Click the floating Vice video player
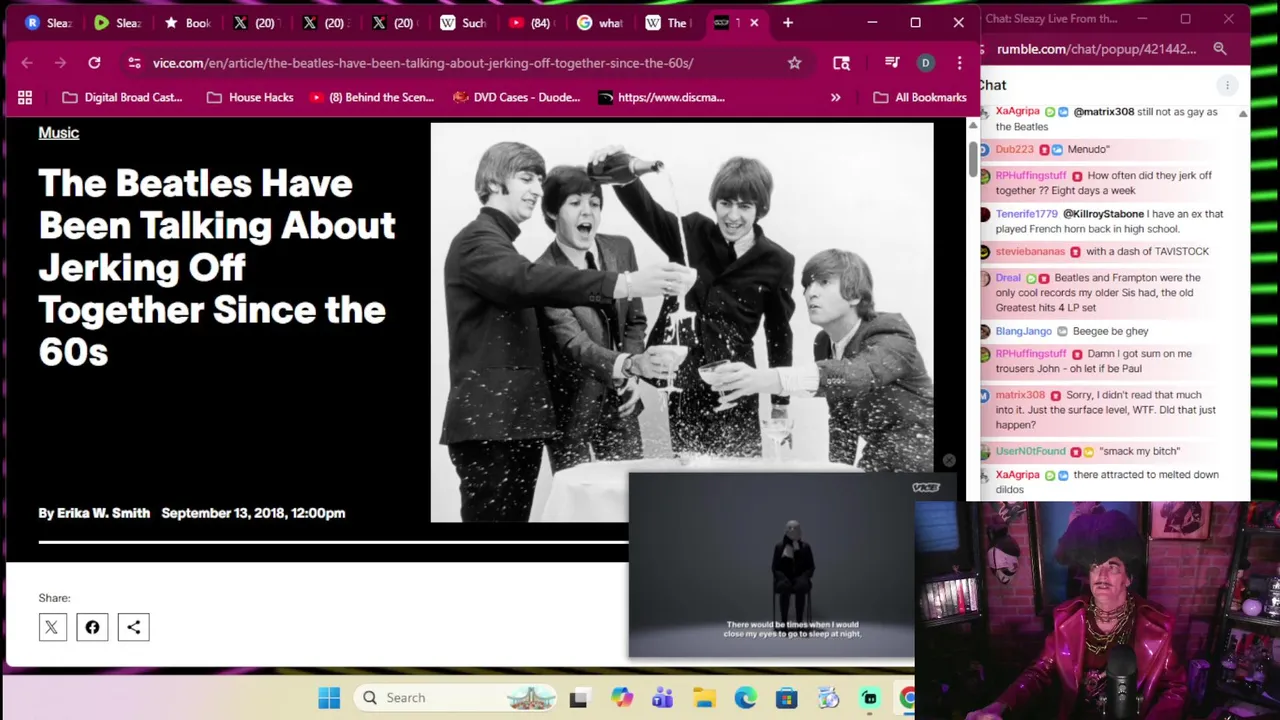Image resolution: width=1280 pixels, height=720 pixels. [x=771, y=565]
